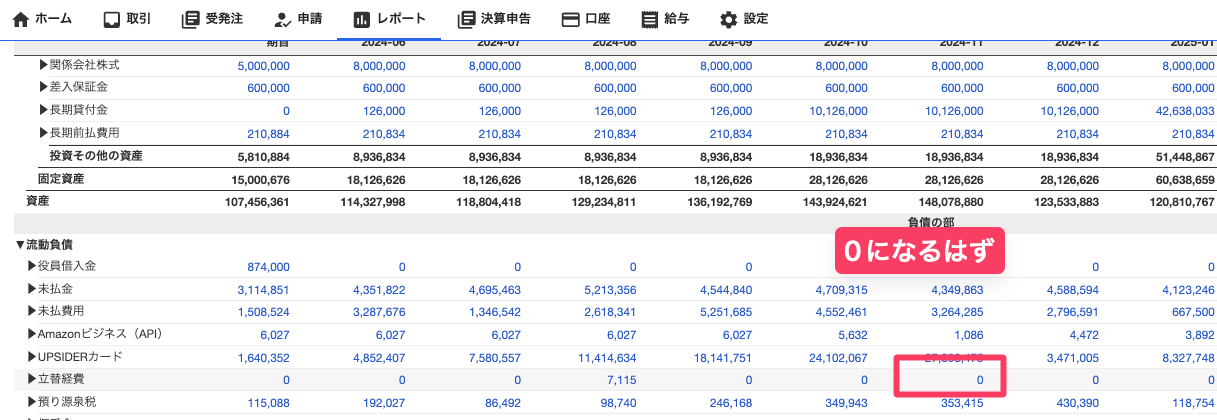This screenshot has width=1217, height=420.
Task: Expand the 差入保証金 row
Action: coord(44,87)
